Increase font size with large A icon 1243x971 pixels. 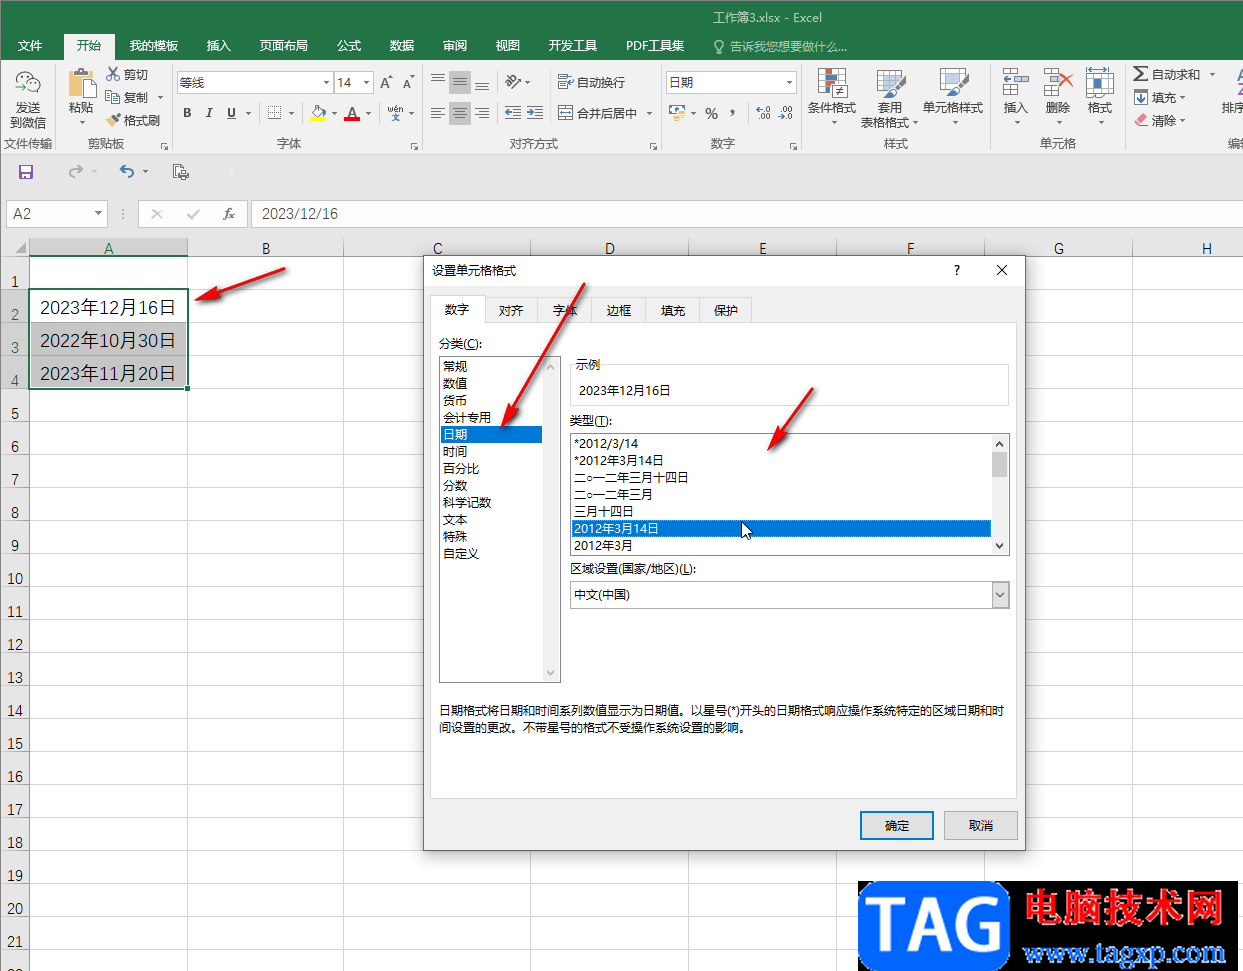pyautogui.click(x=386, y=82)
